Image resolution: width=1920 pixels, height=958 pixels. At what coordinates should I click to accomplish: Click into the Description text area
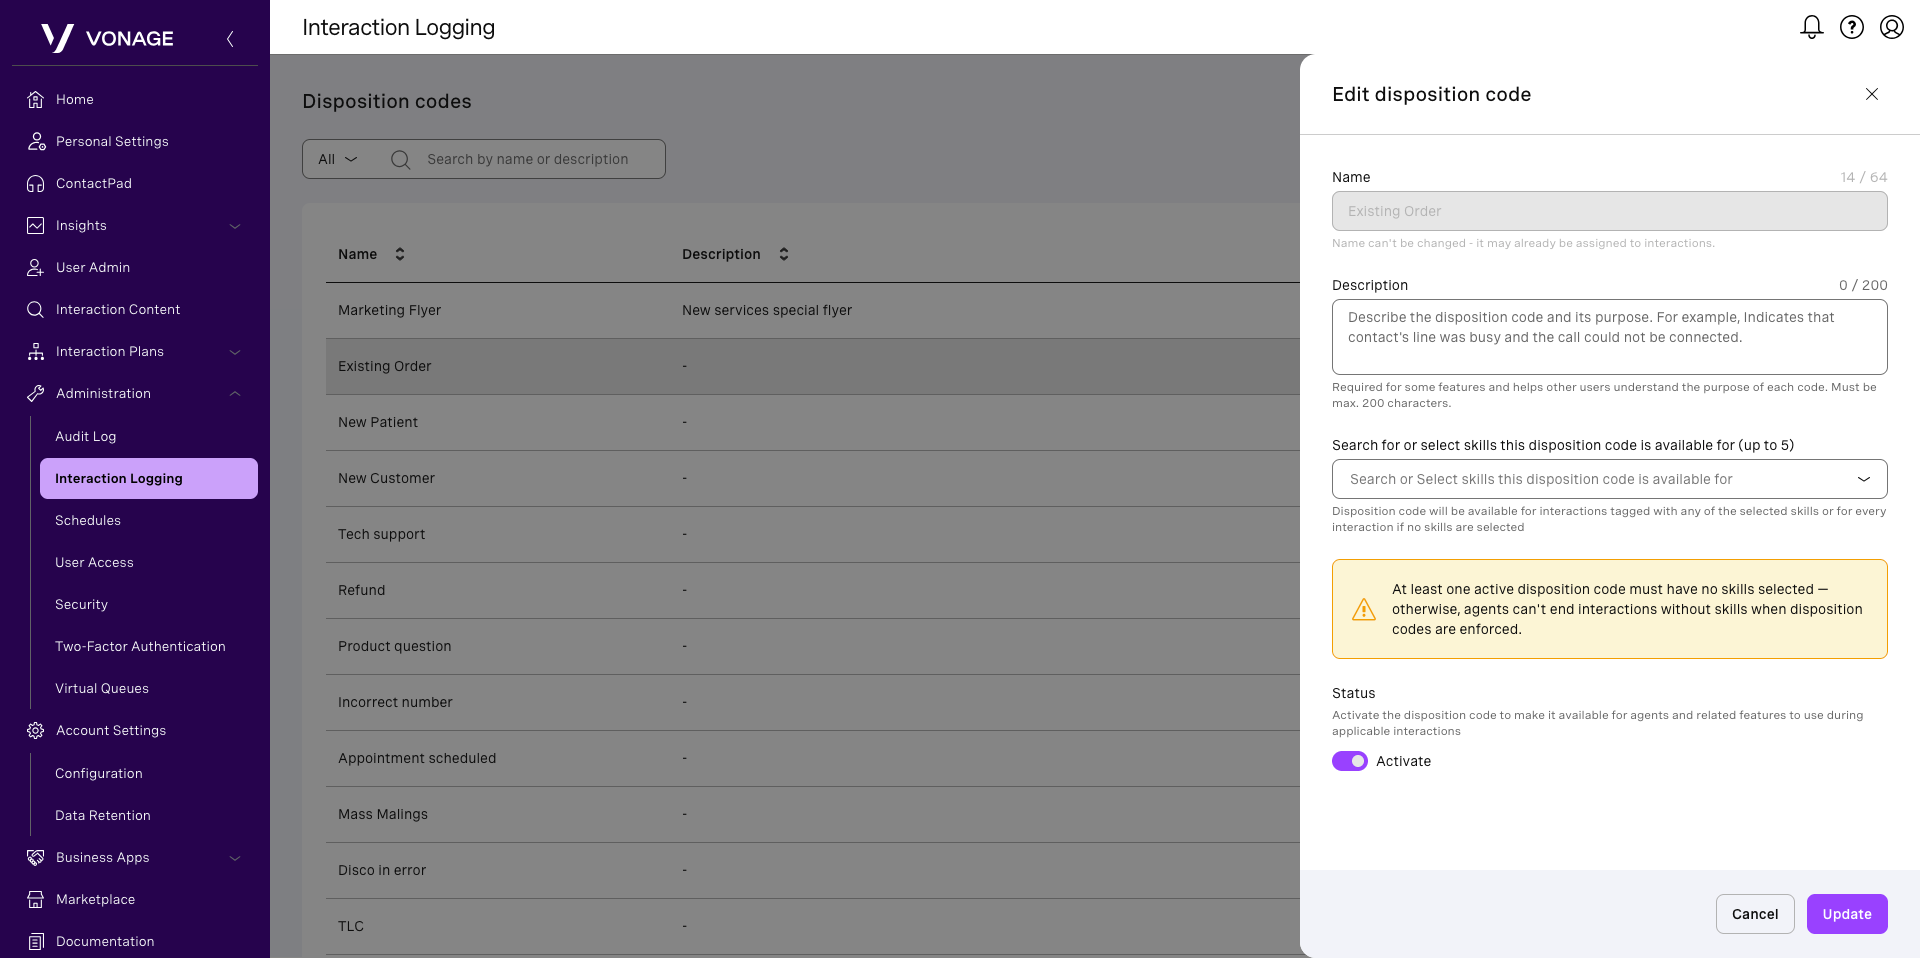[x=1608, y=337]
